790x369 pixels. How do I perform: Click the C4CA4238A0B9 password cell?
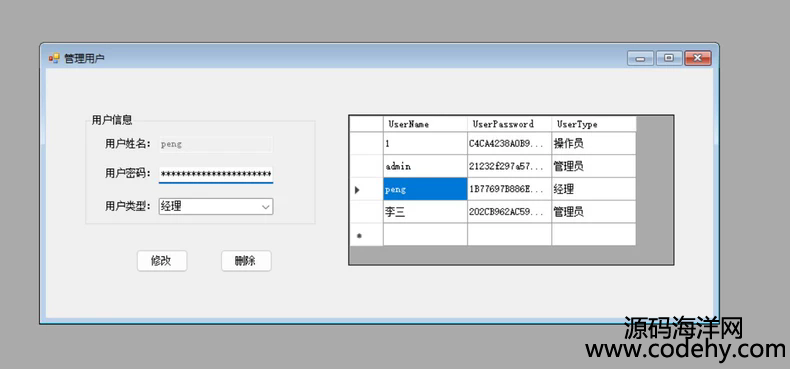coord(509,144)
